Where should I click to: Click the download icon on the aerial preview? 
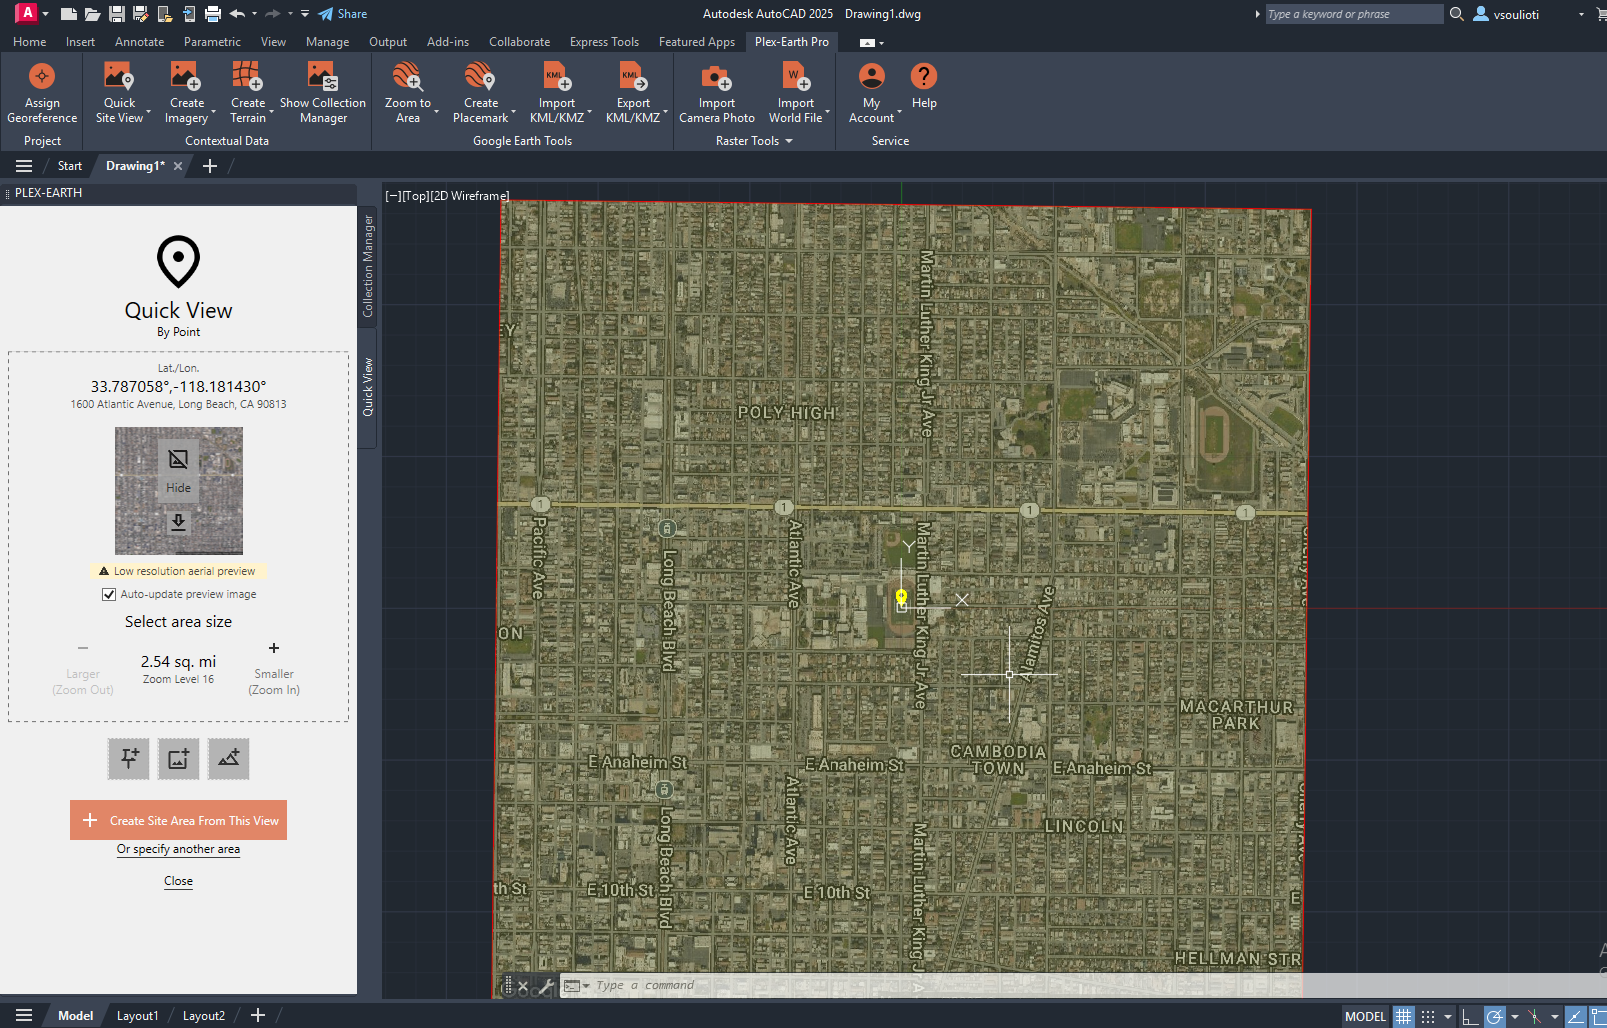tap(178, 522)
